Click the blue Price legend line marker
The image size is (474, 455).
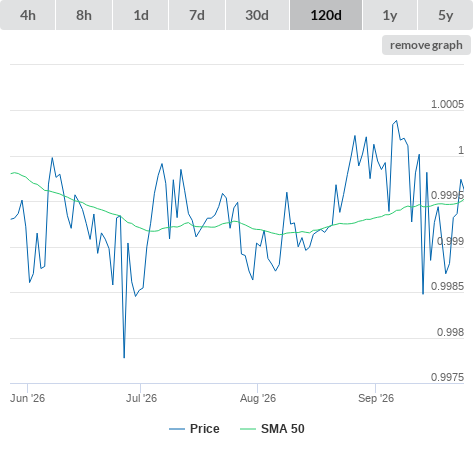177,429
